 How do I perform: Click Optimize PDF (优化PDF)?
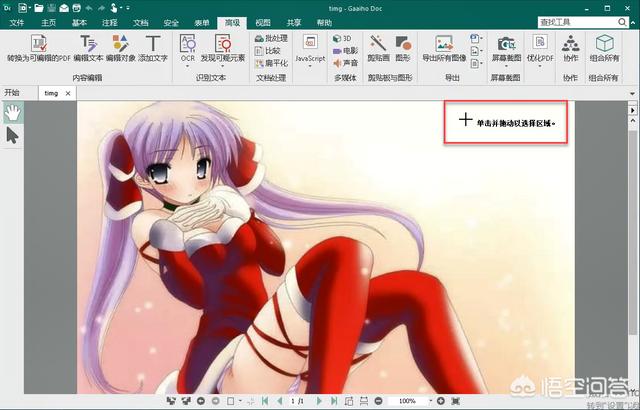coord(540,49)
